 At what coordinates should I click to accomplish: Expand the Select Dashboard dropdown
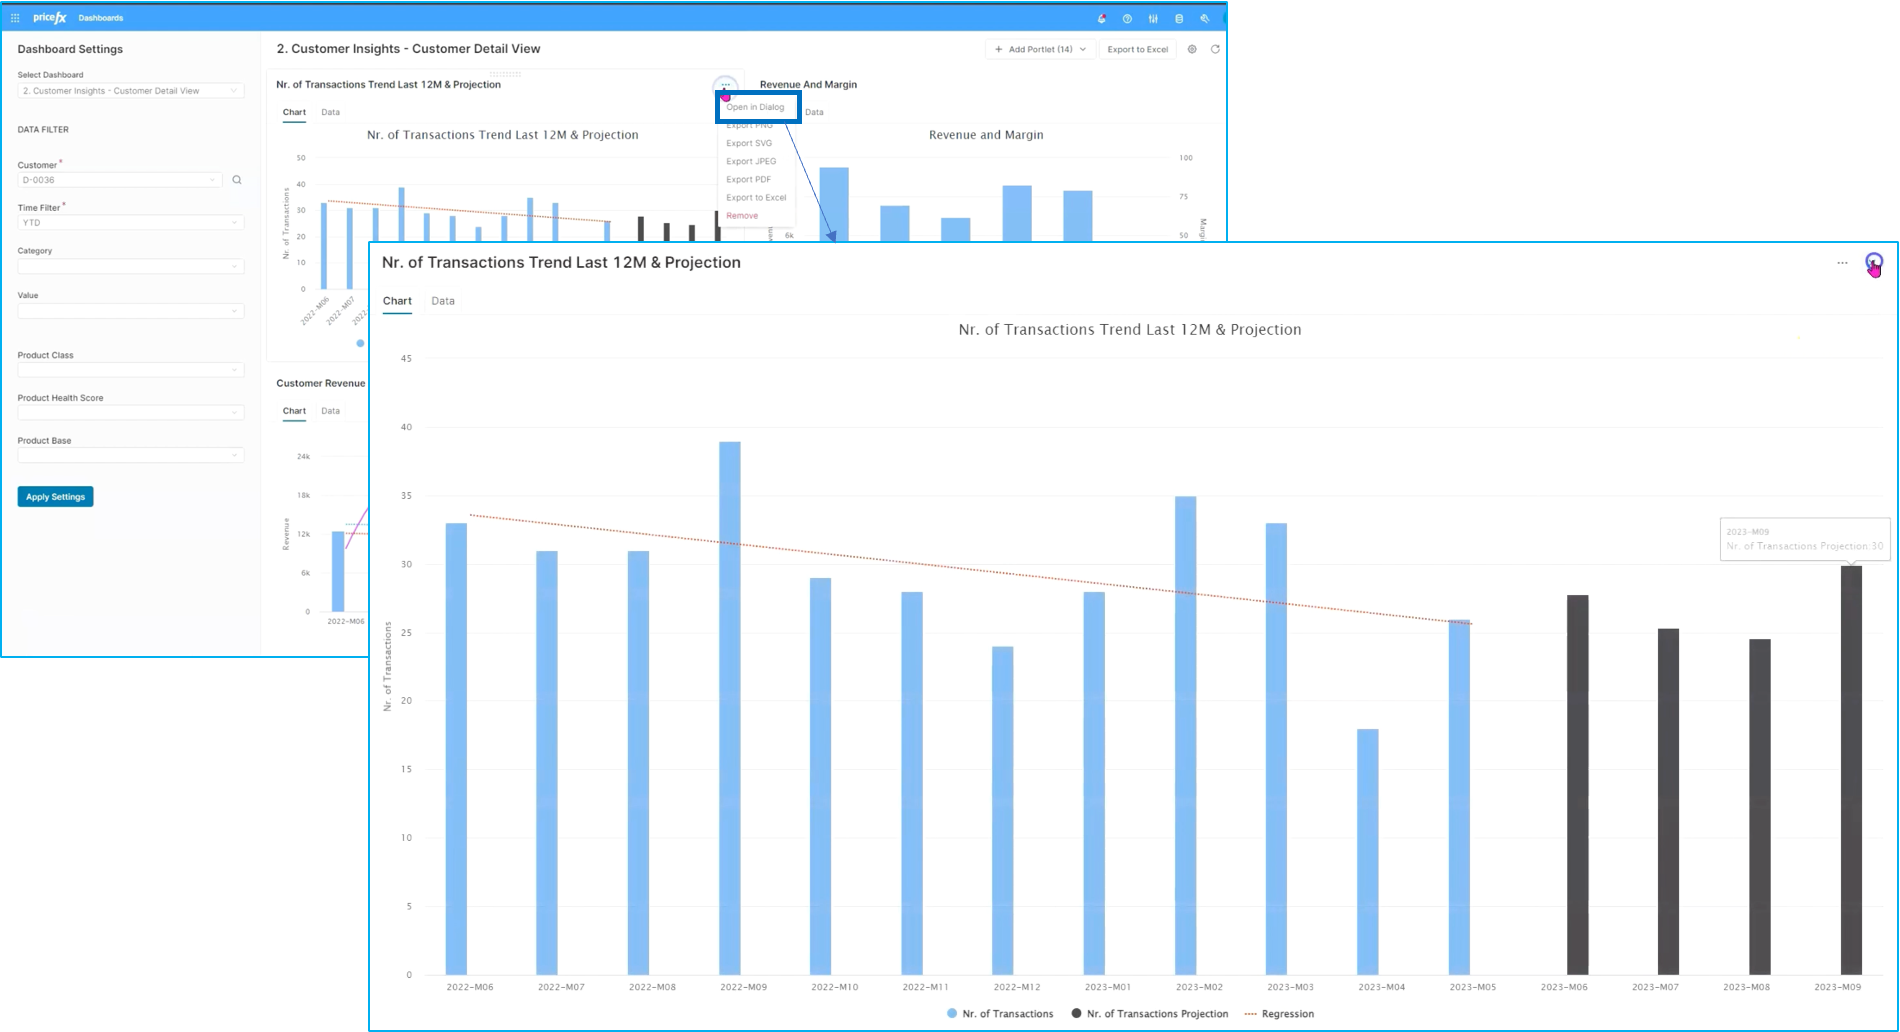coord(130,91)
